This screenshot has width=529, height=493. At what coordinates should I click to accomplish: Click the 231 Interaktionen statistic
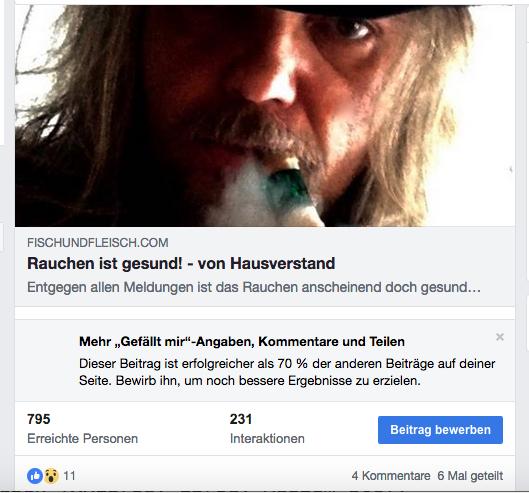tap(267, 429)
